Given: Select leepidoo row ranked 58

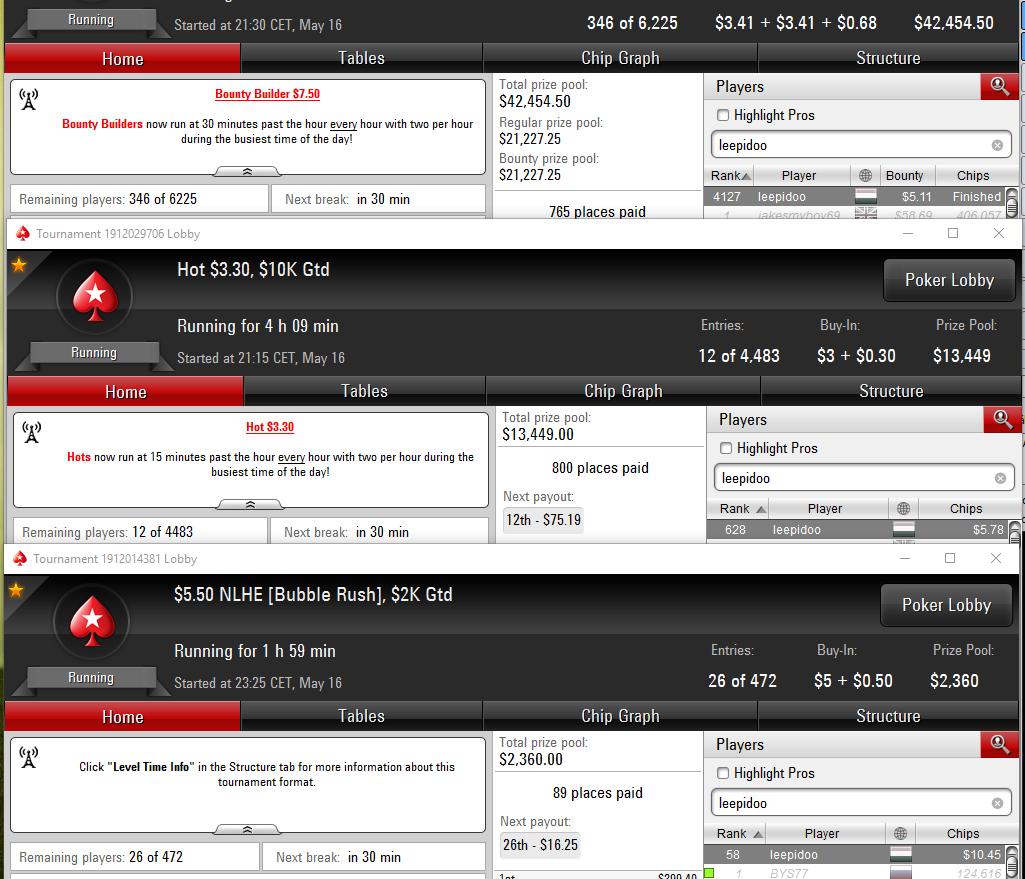Looking at the screenshot, I should tap(854, 854).
